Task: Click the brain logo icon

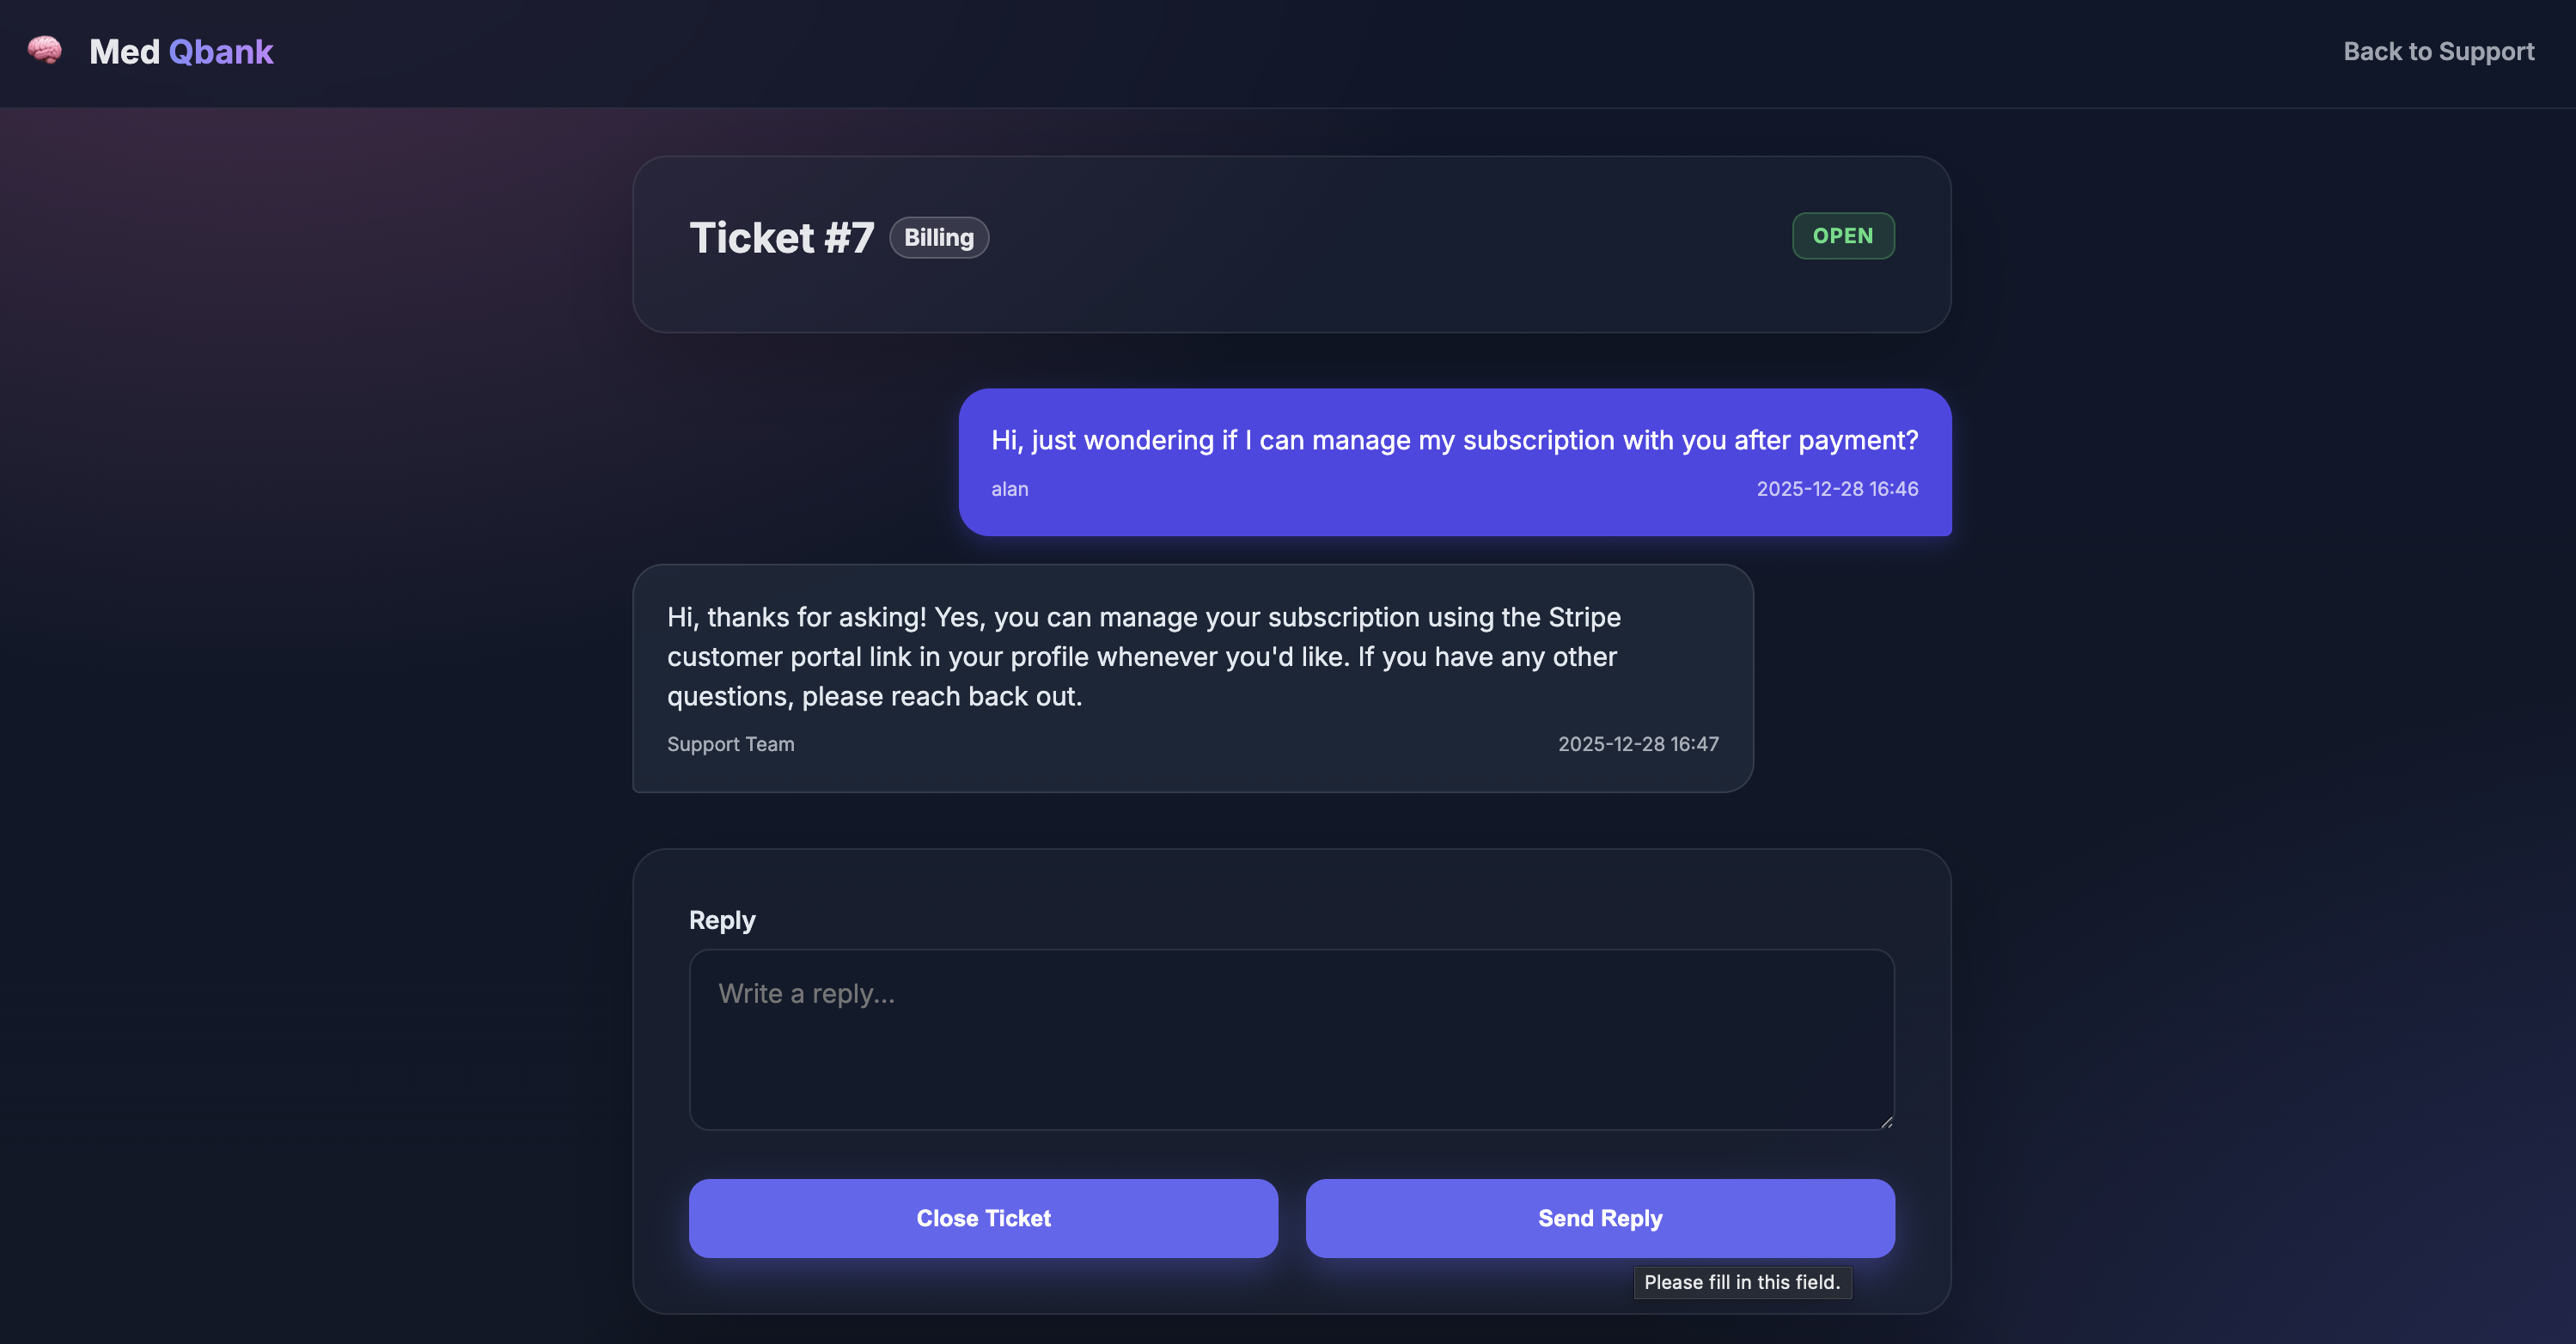Action: pos(44,50)
